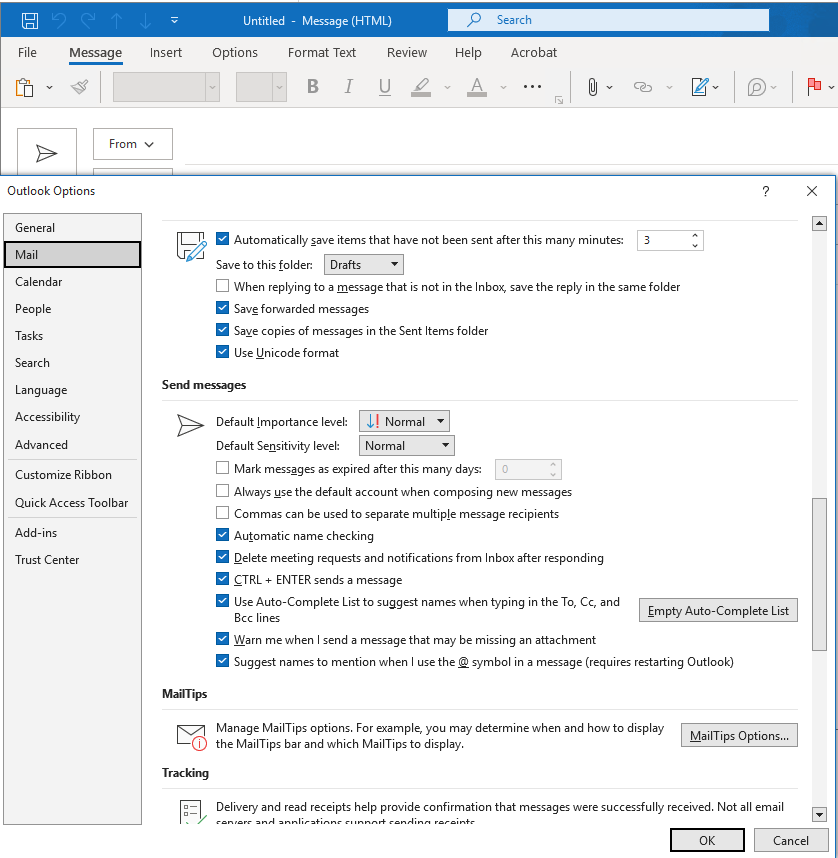This screenshot has width=838, height=858.
Task: Switch to the Options tab
Action: tap(235, 53)
